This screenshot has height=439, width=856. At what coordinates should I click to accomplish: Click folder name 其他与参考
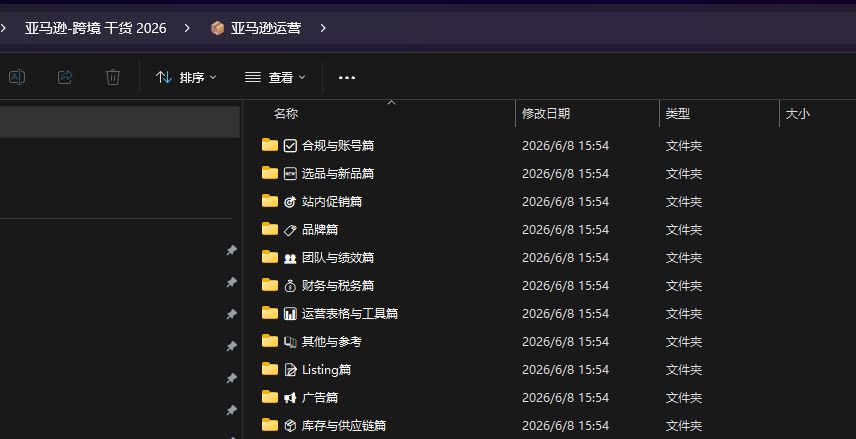tap(331, 341)
